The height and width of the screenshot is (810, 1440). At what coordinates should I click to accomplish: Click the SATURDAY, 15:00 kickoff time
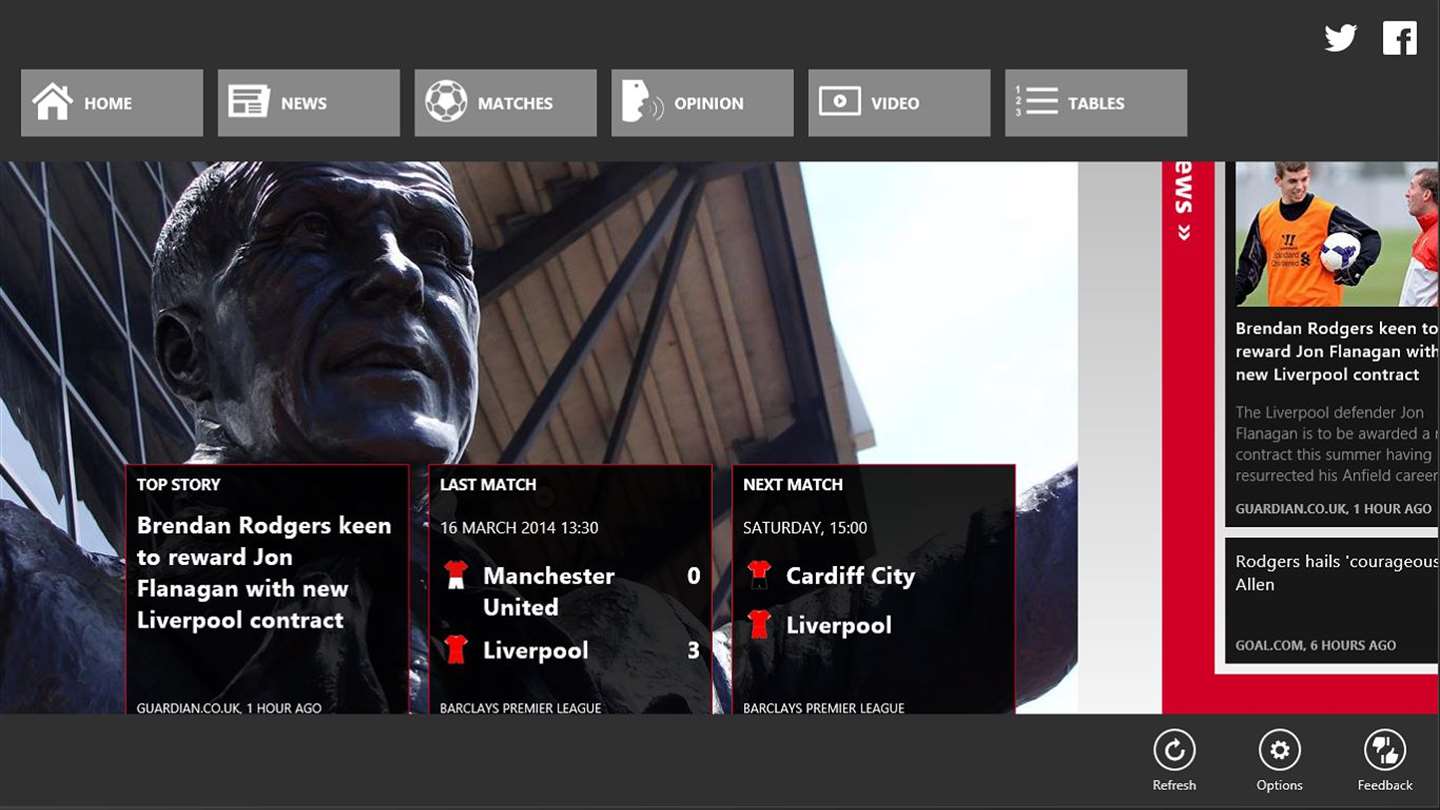pos(805,528)
